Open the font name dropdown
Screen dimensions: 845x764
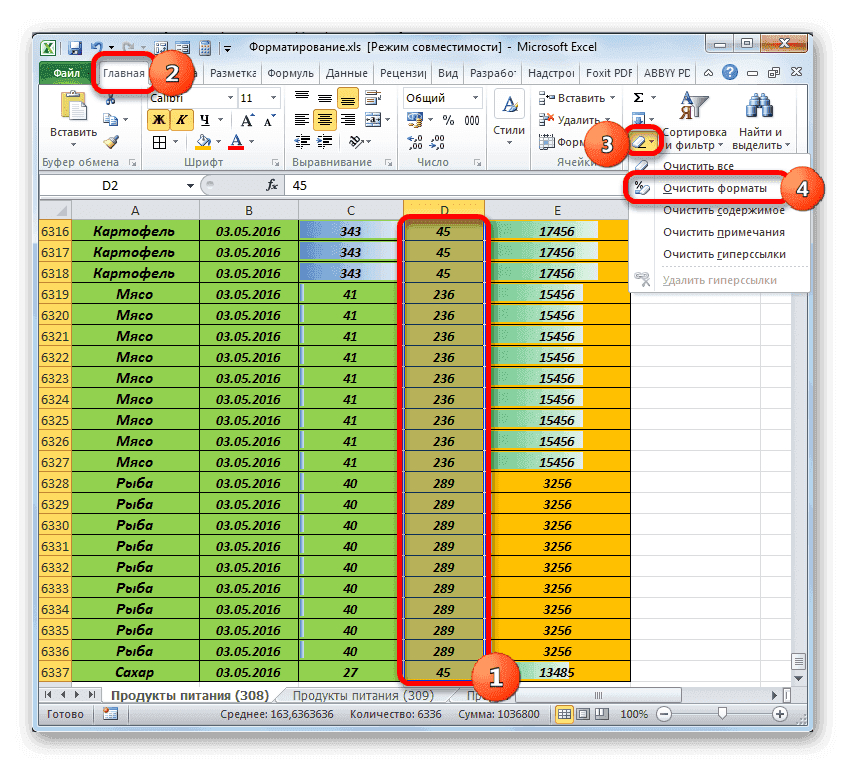[x=229, y=97]
